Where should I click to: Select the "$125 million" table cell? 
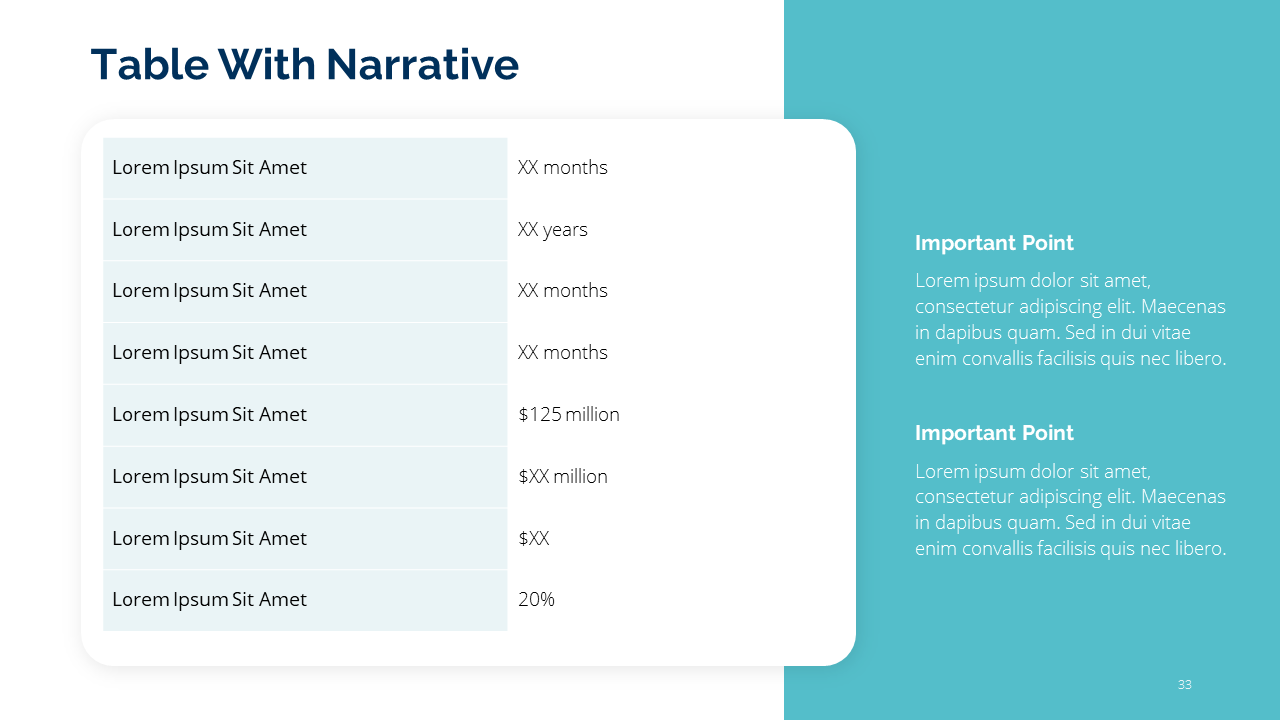click(x=569, y=415)
